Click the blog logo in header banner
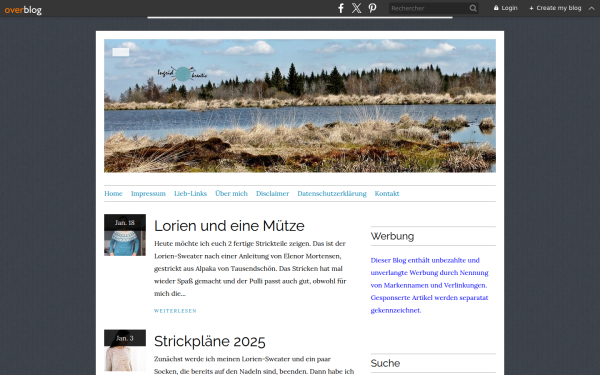The height and width of the screenshot is (375, 600). pyautogui.click(x=182, y=73)
